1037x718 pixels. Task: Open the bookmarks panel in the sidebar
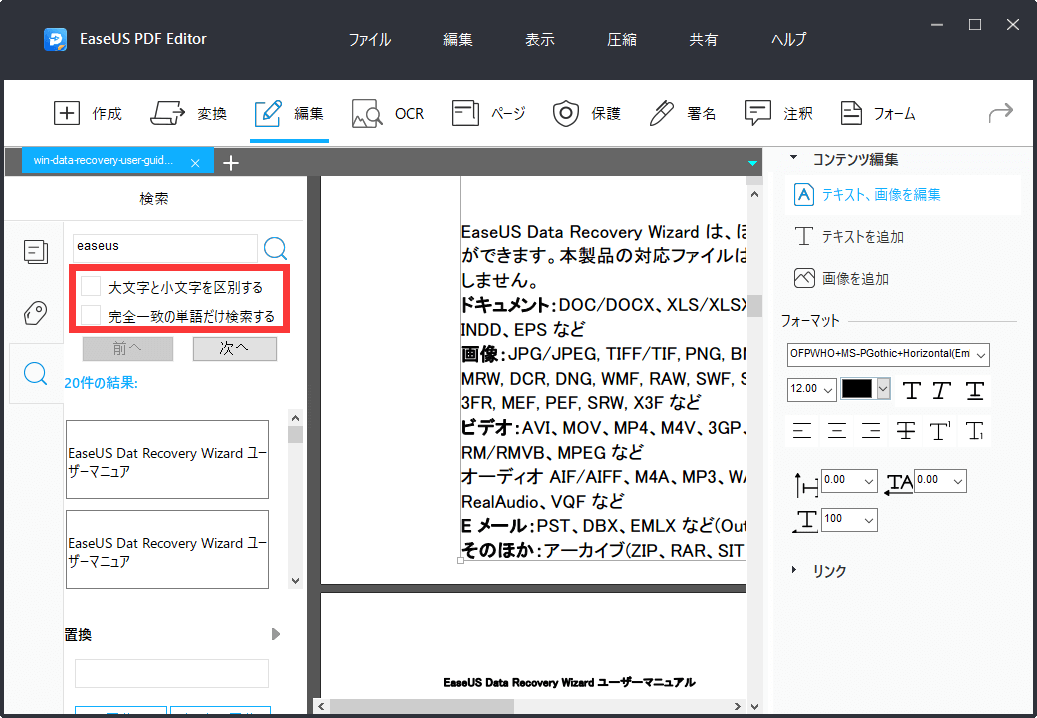coord(36,314)
